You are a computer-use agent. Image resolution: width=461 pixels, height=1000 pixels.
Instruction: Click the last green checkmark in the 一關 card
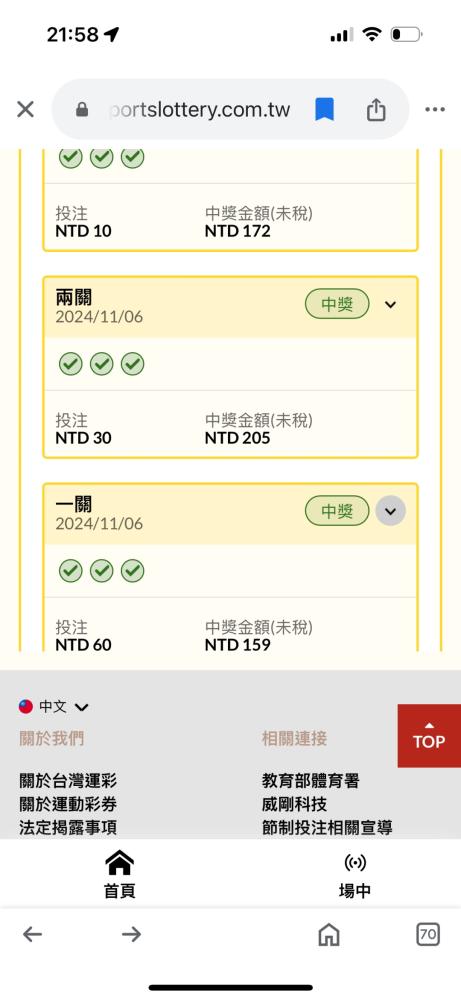[x=133, y=570]
